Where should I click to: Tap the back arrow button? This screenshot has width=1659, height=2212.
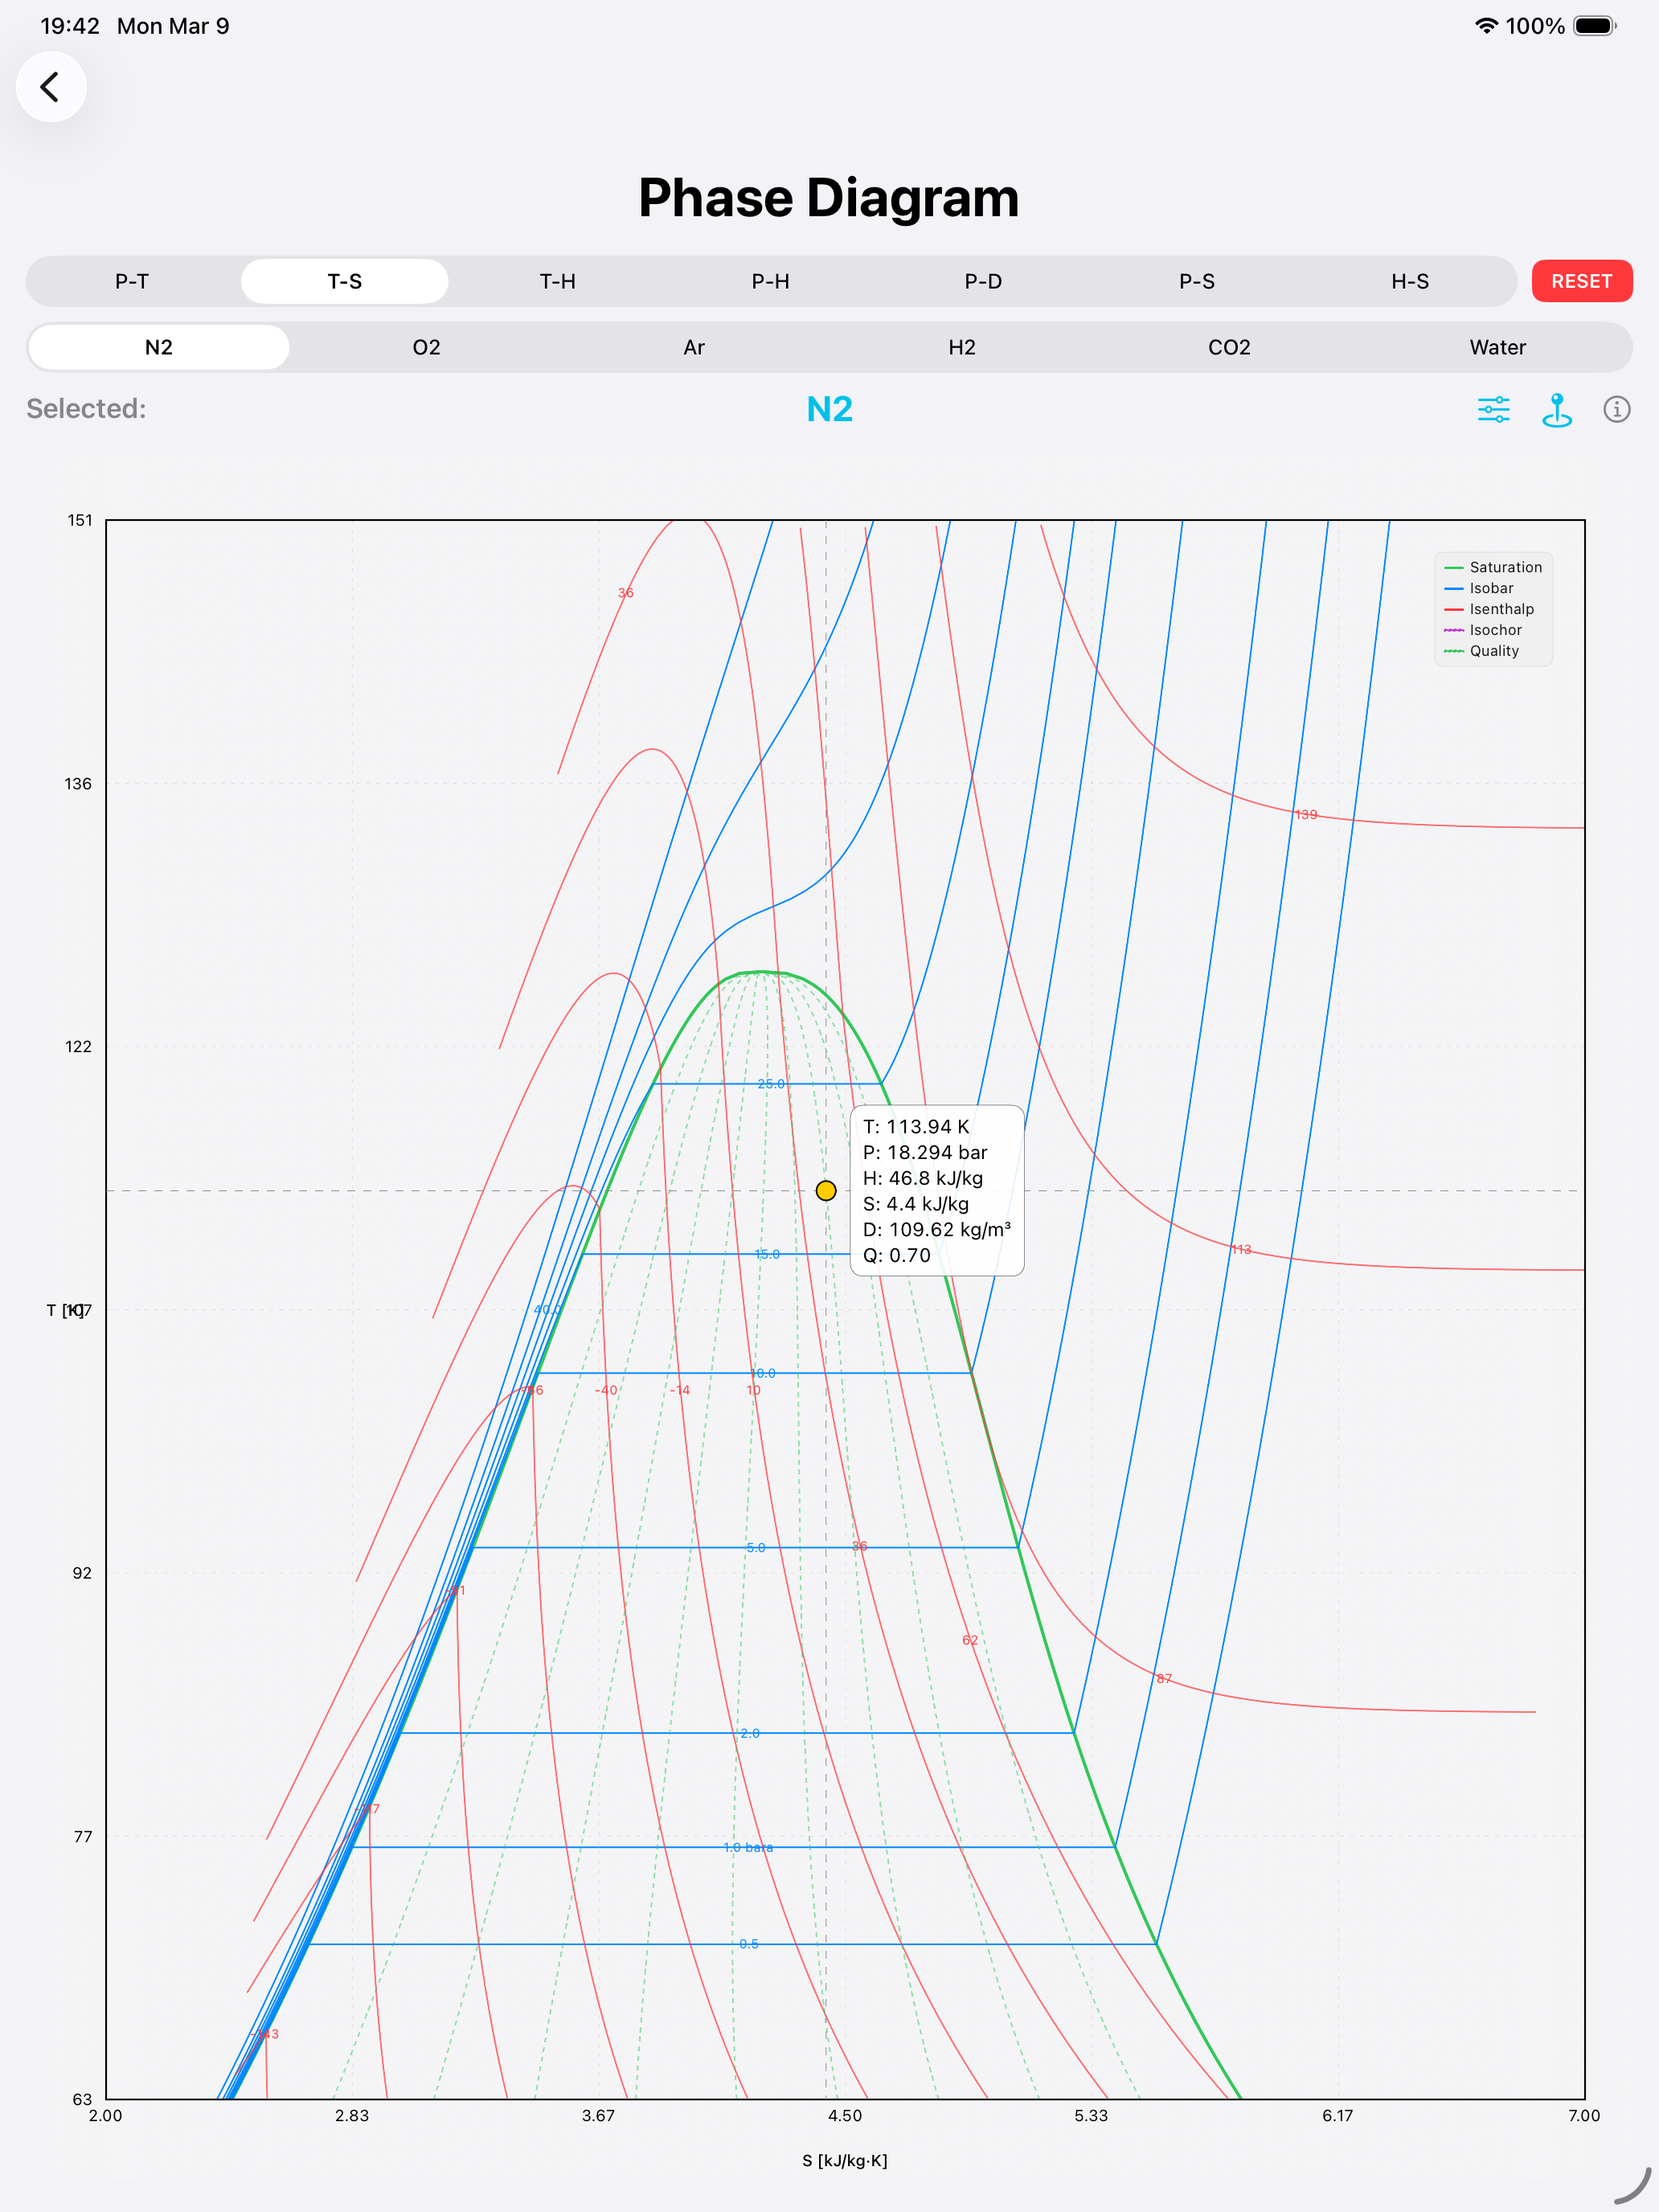point(50,87)
